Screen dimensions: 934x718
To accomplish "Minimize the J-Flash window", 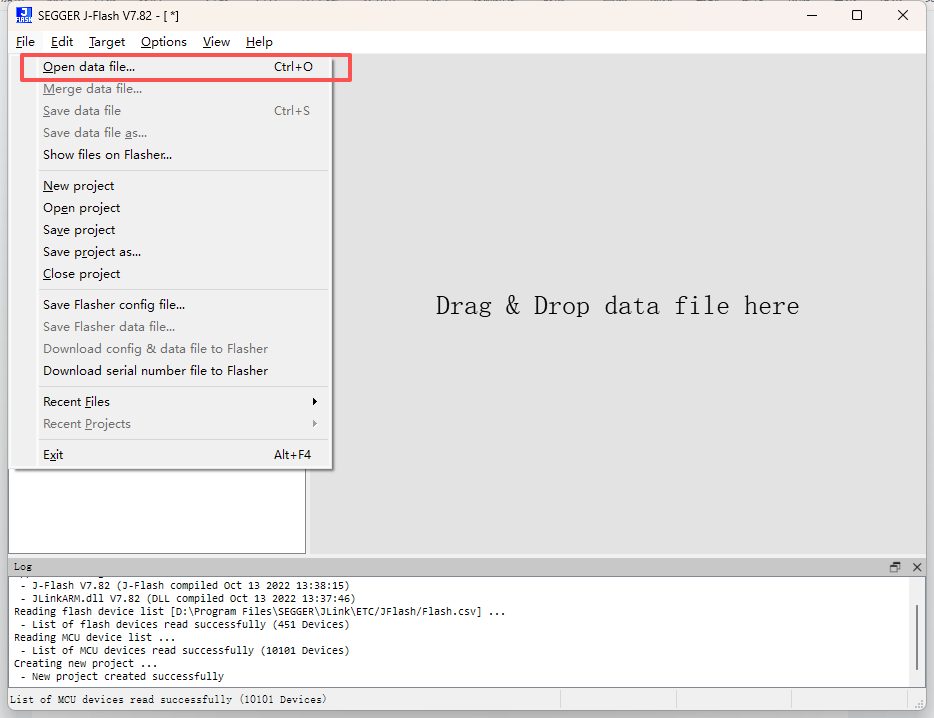I will tap(811, 15).
